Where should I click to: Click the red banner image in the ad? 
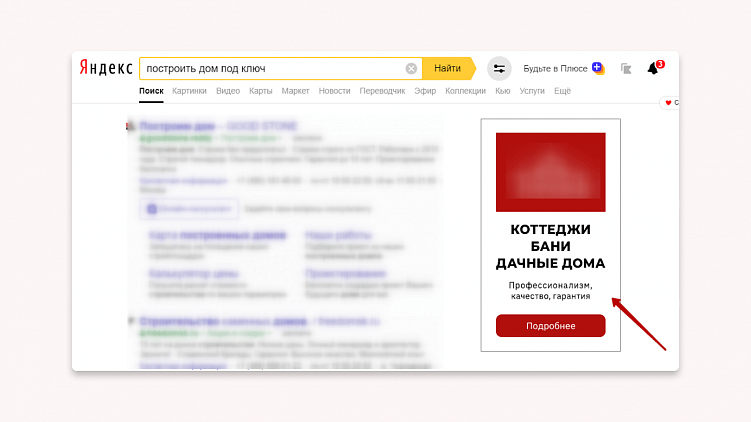[551, 172]
